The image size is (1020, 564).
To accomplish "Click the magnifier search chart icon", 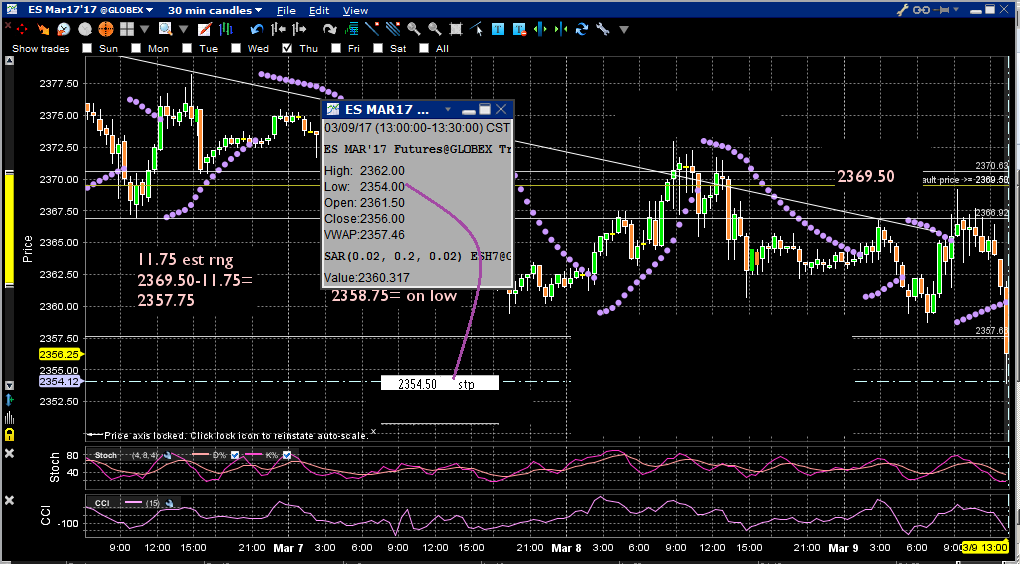I will pyautogui.click(x=165, y=29).
